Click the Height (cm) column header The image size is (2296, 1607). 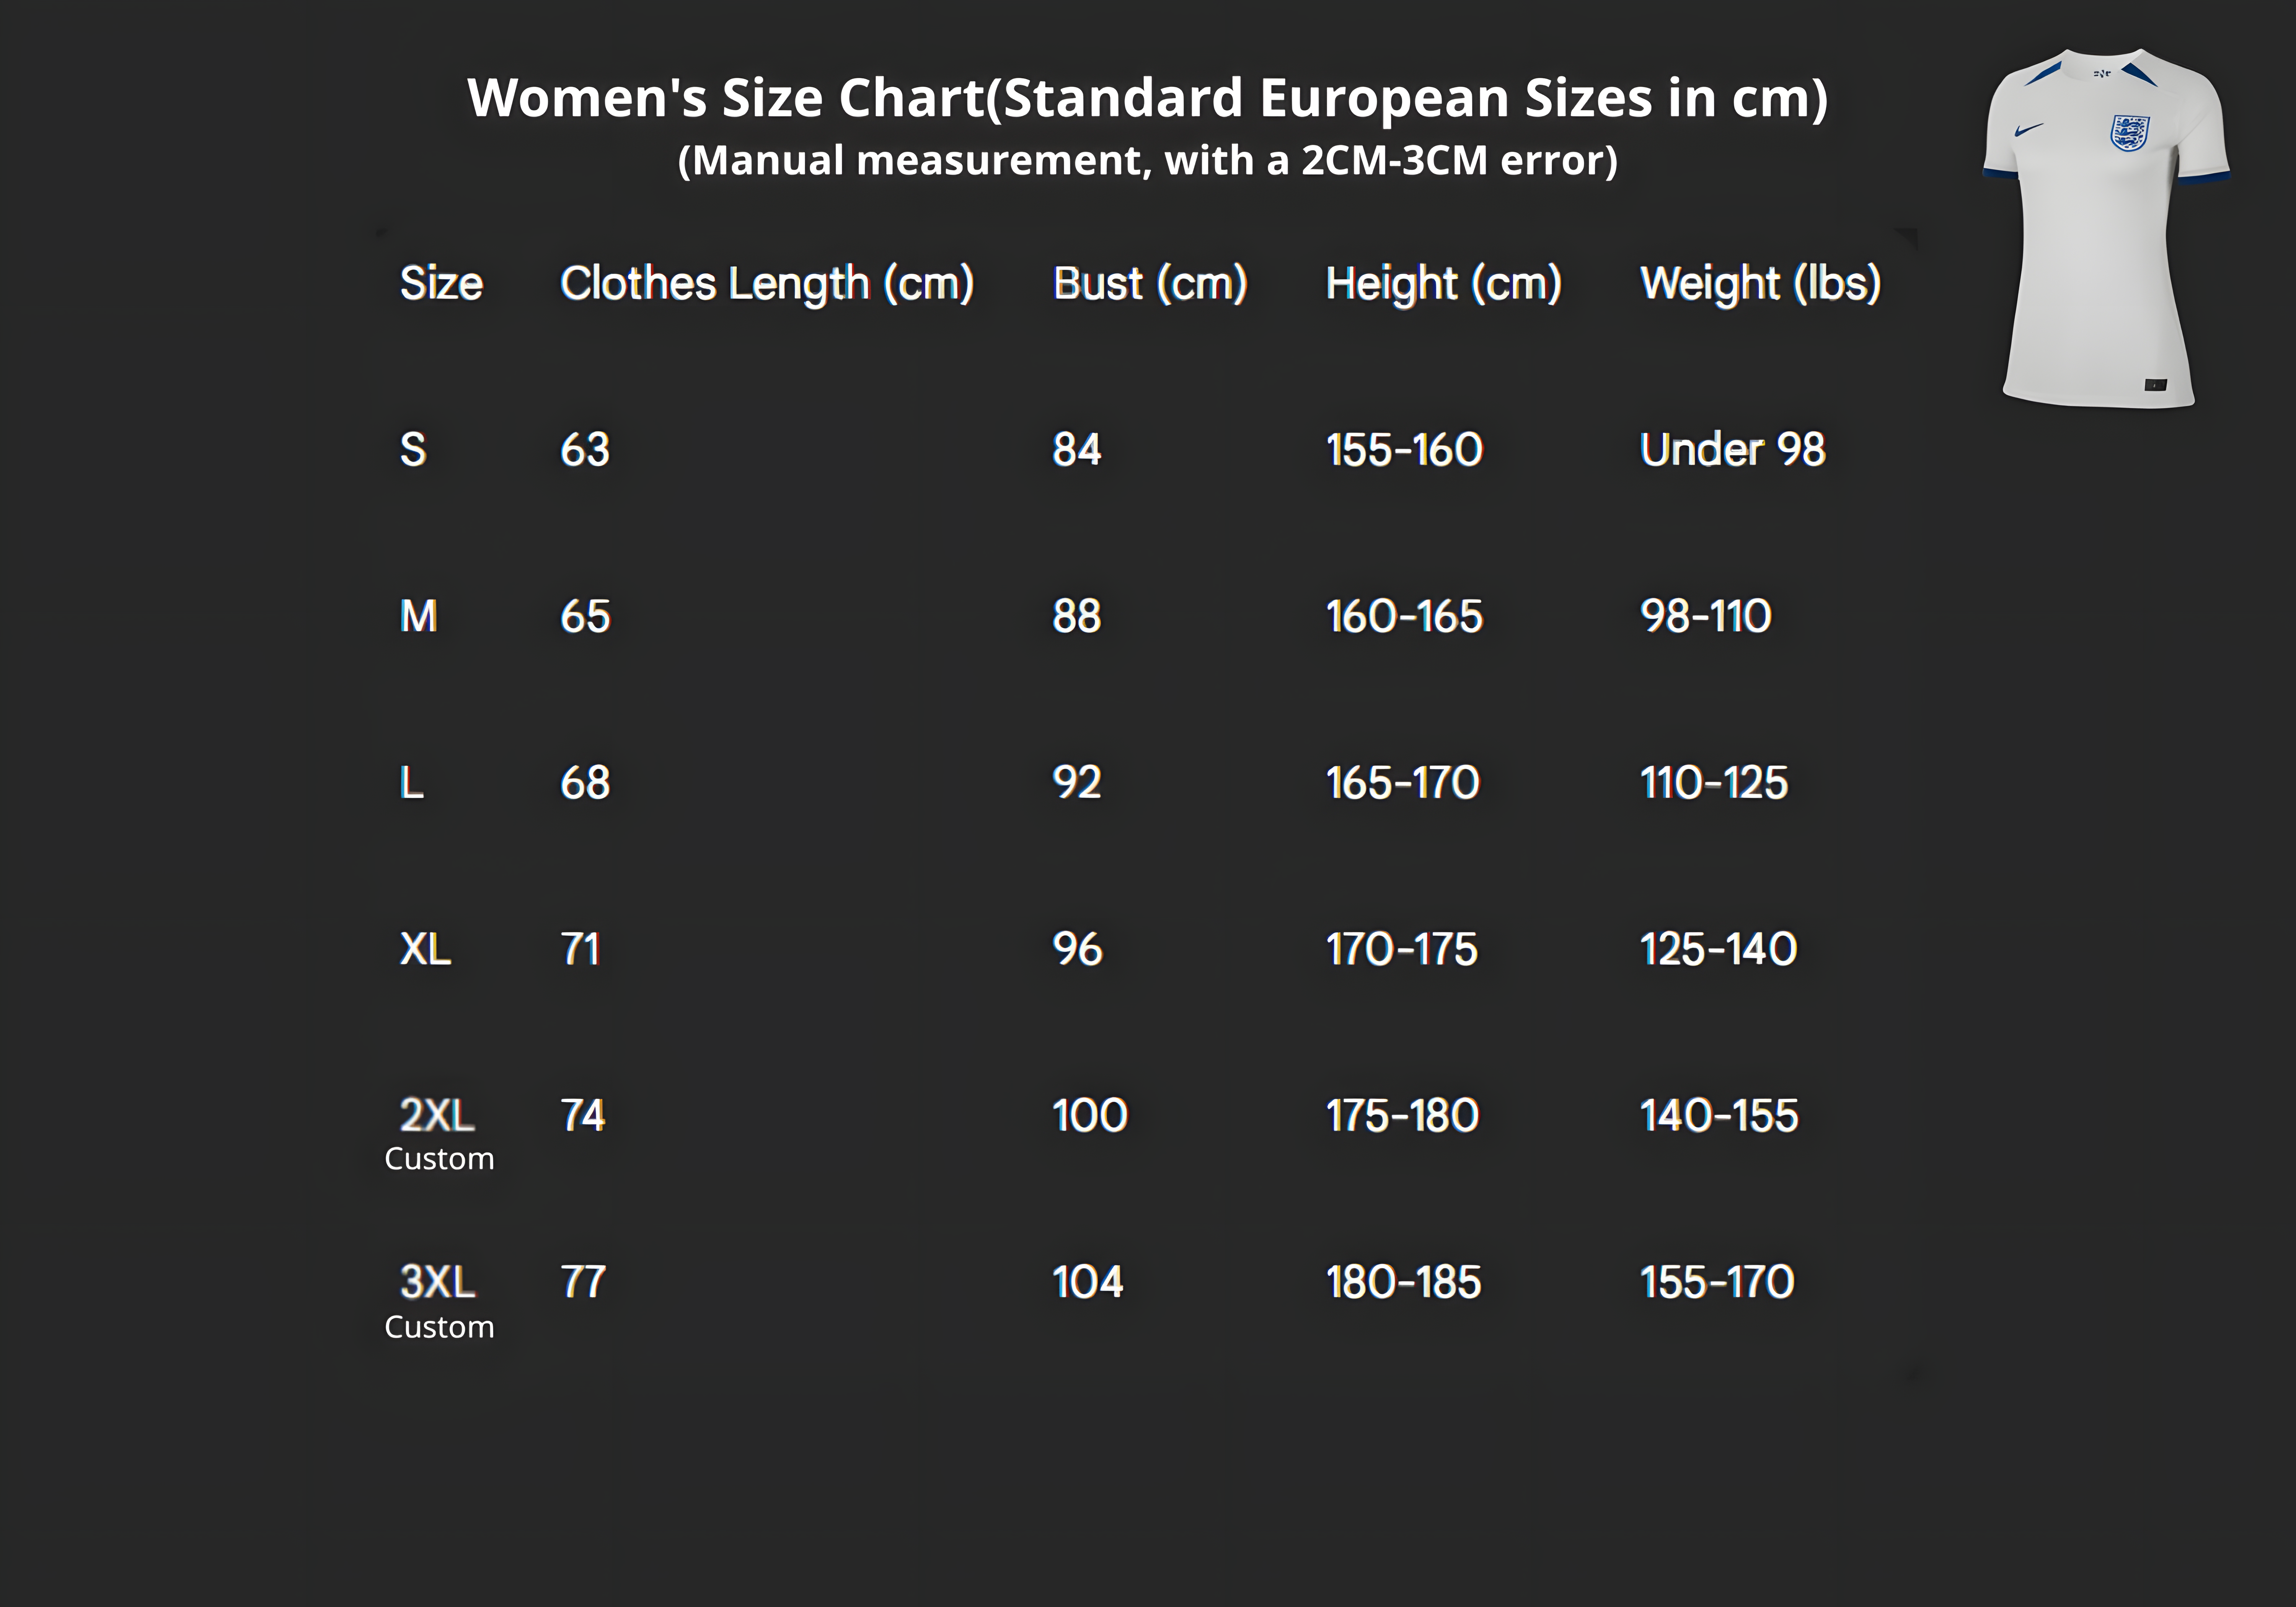coord(1443,283)
